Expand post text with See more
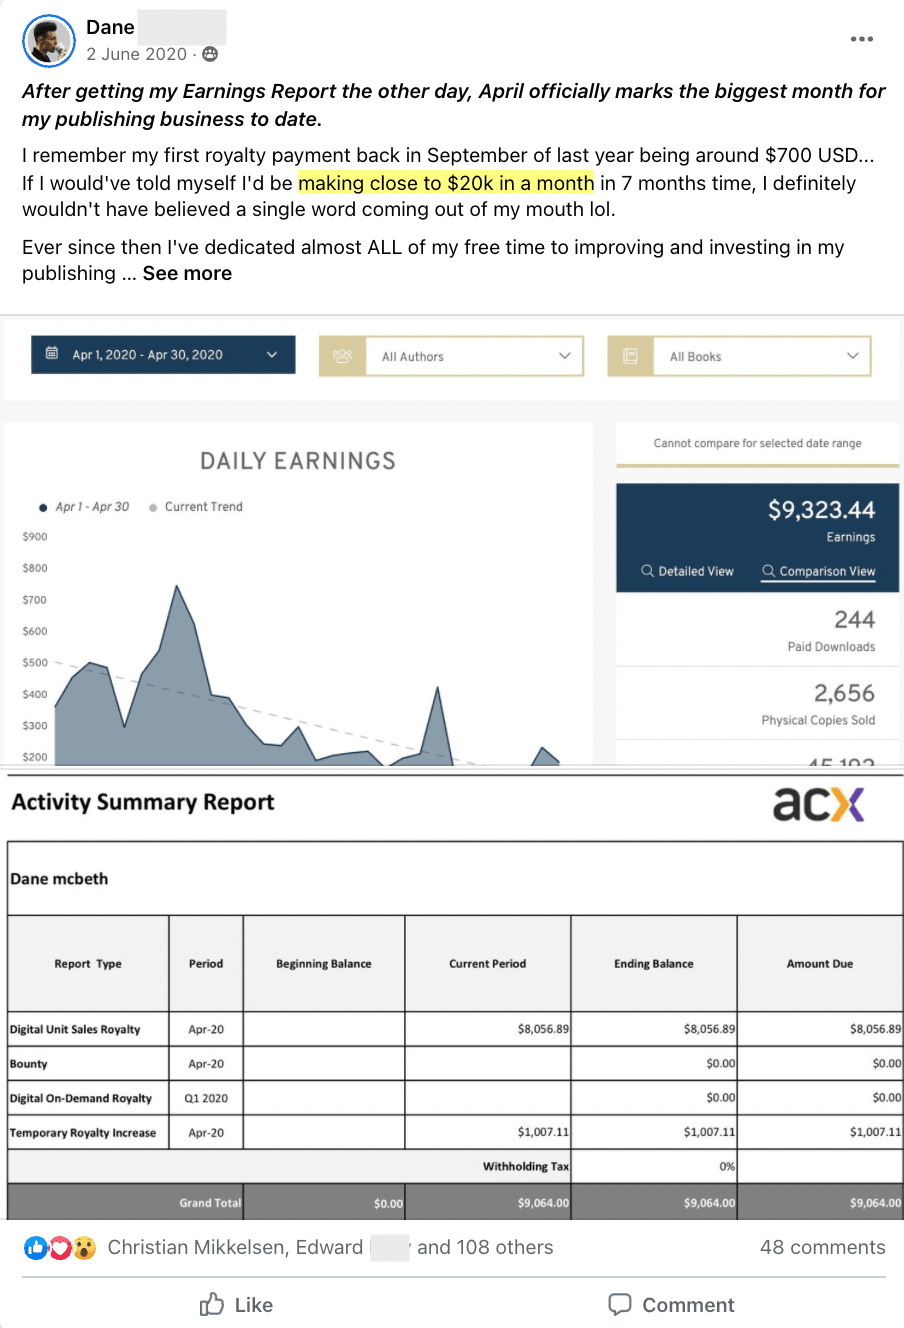Viewport: 904px width, 1328px height. 187,273
